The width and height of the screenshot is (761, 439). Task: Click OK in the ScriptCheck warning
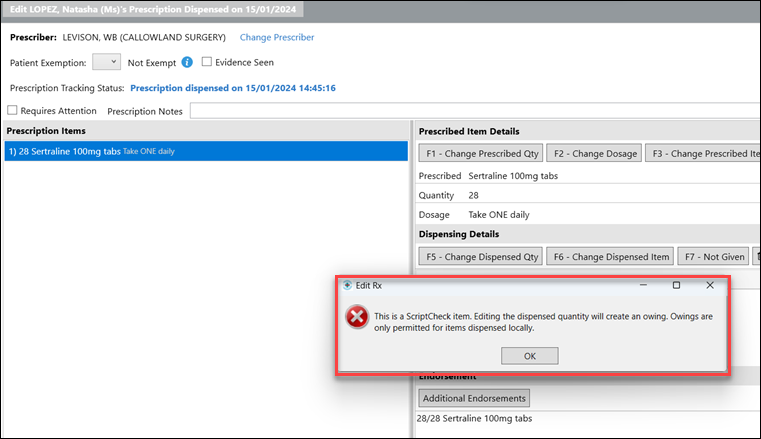(529, 356)
